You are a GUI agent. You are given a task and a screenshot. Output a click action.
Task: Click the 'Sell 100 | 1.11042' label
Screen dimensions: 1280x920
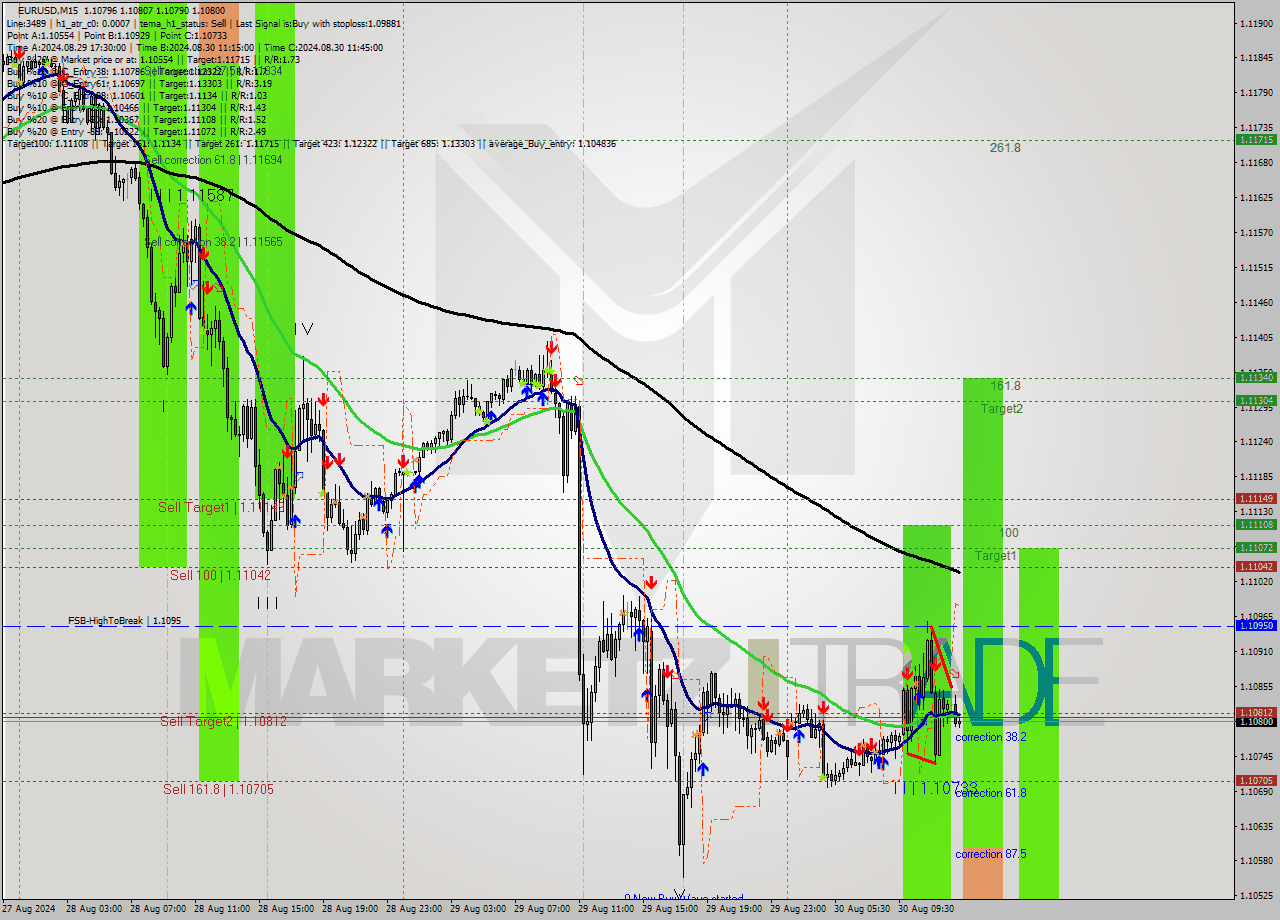point(220,575)
